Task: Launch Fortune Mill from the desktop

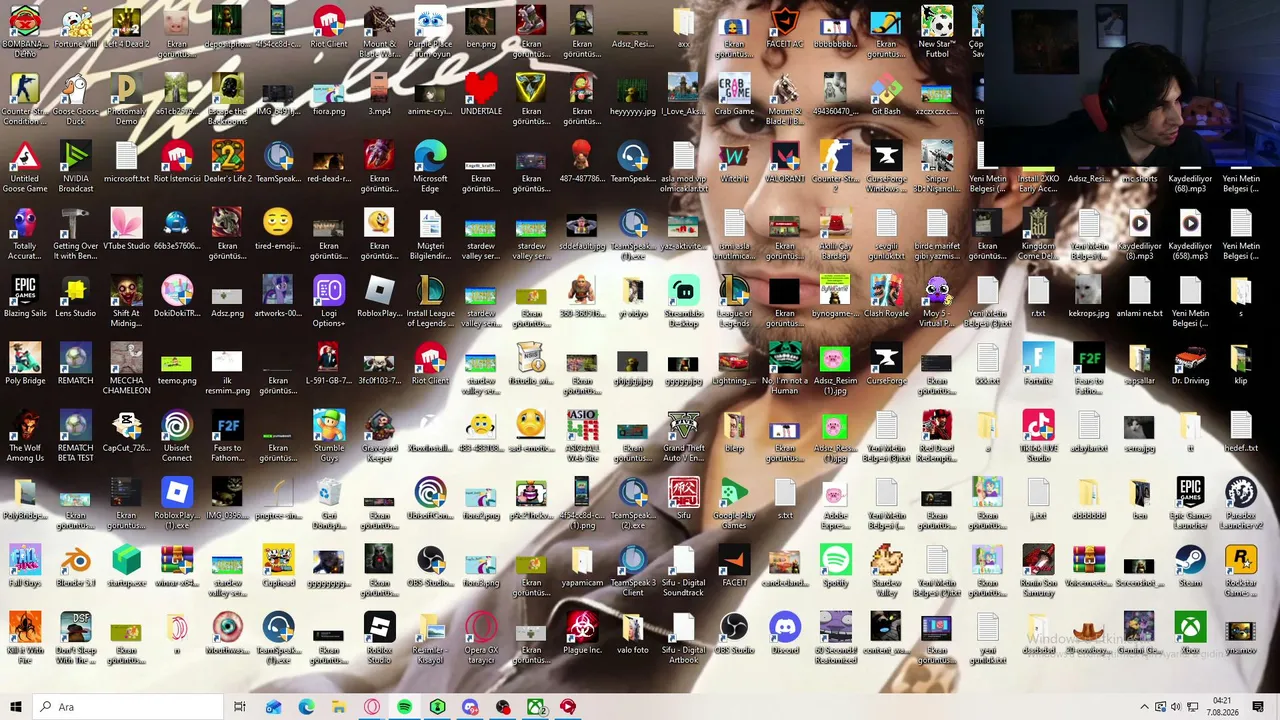Action: tap(76, 28)
